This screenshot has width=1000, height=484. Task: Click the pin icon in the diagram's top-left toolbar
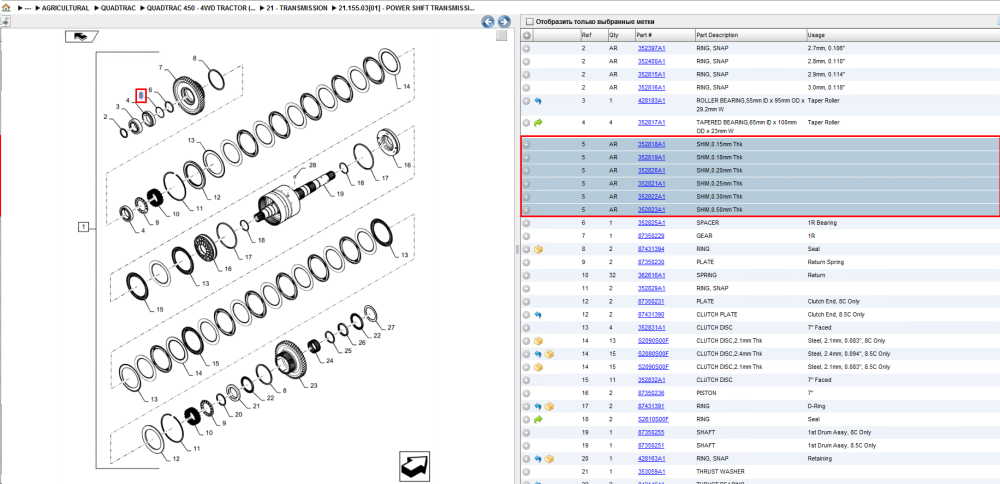click(4, 21)
